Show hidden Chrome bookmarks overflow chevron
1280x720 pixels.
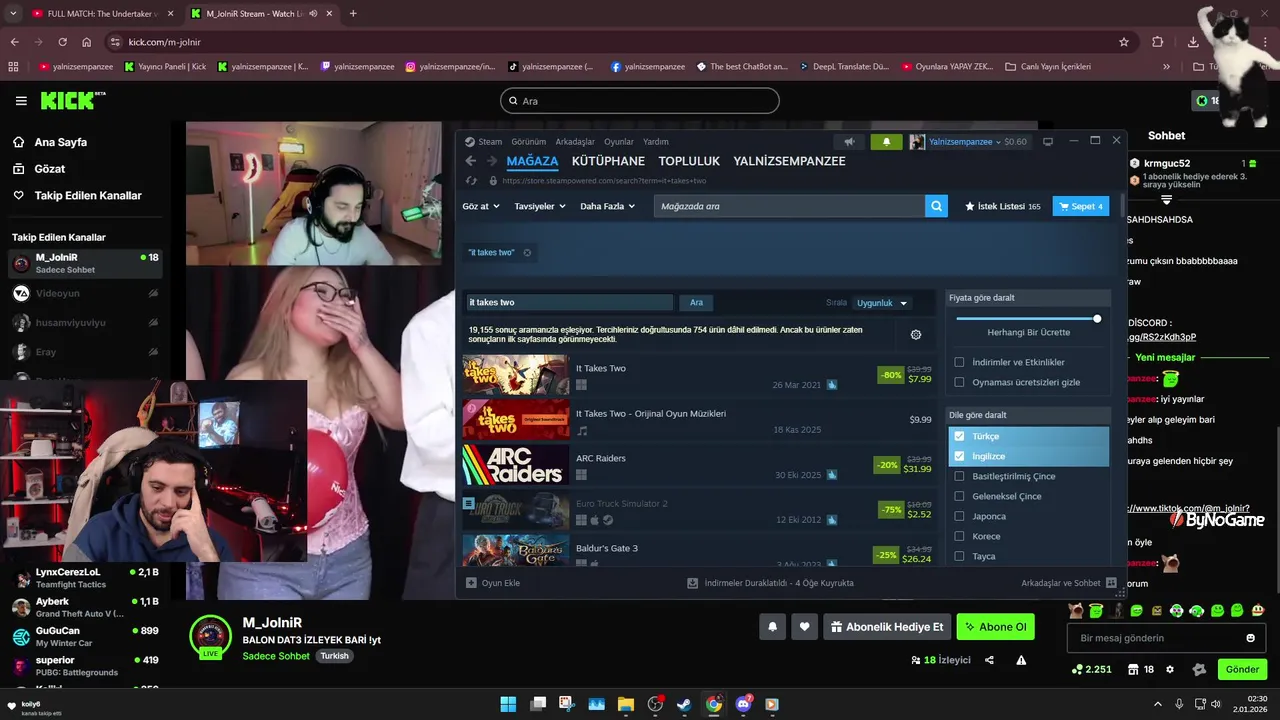pos(1166,67)
